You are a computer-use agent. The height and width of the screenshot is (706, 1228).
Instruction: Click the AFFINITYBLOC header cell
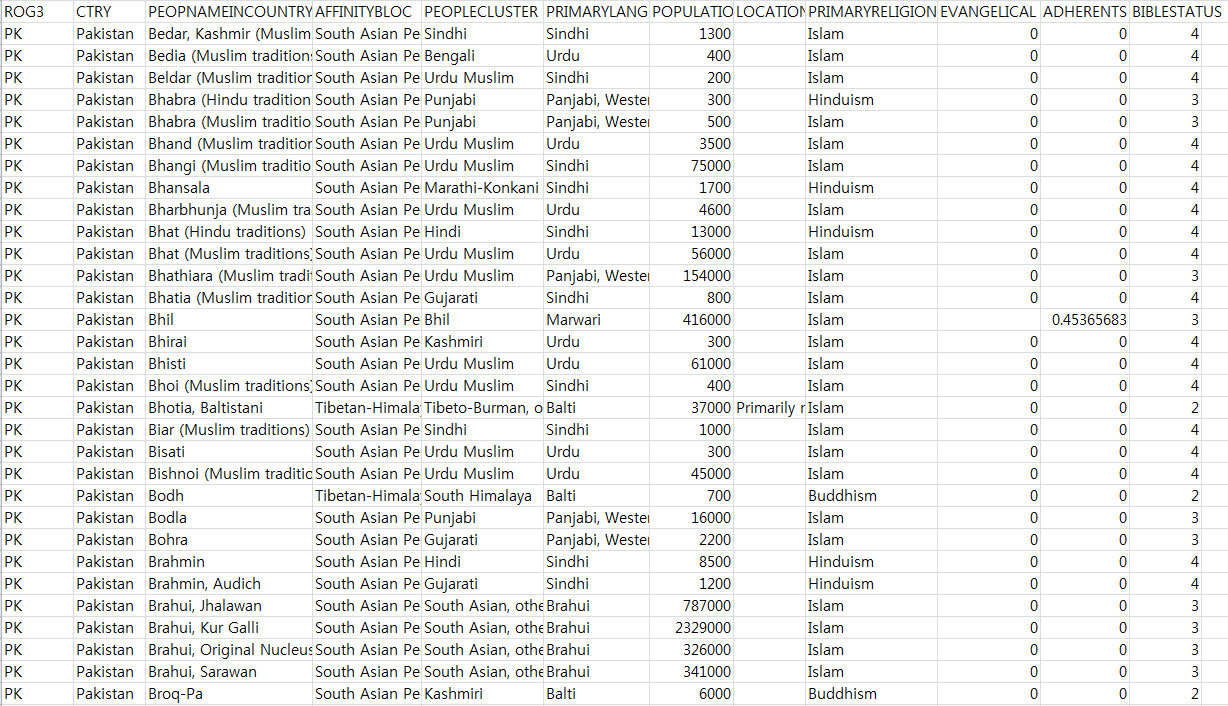(367, 12)
